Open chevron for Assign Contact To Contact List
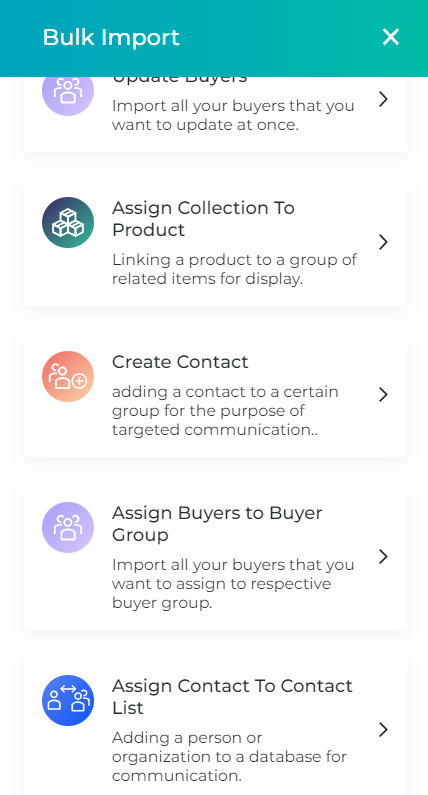Viewport: 428px width, 795px height. [x=383, y=729]
